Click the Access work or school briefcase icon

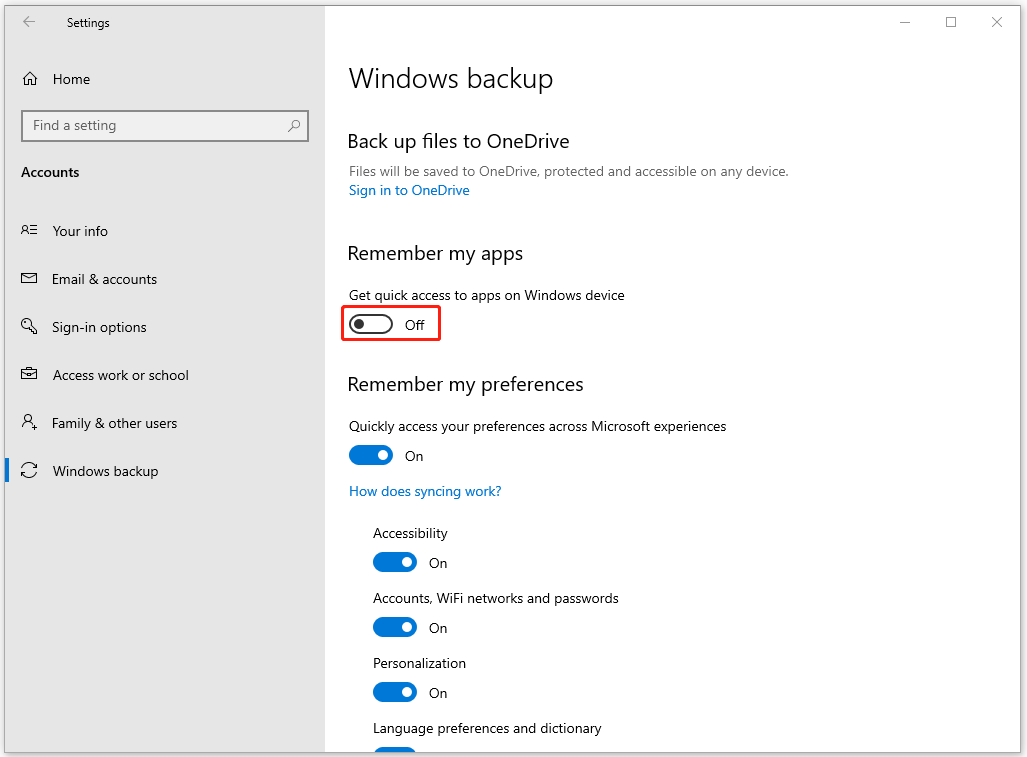pos(29,374)
